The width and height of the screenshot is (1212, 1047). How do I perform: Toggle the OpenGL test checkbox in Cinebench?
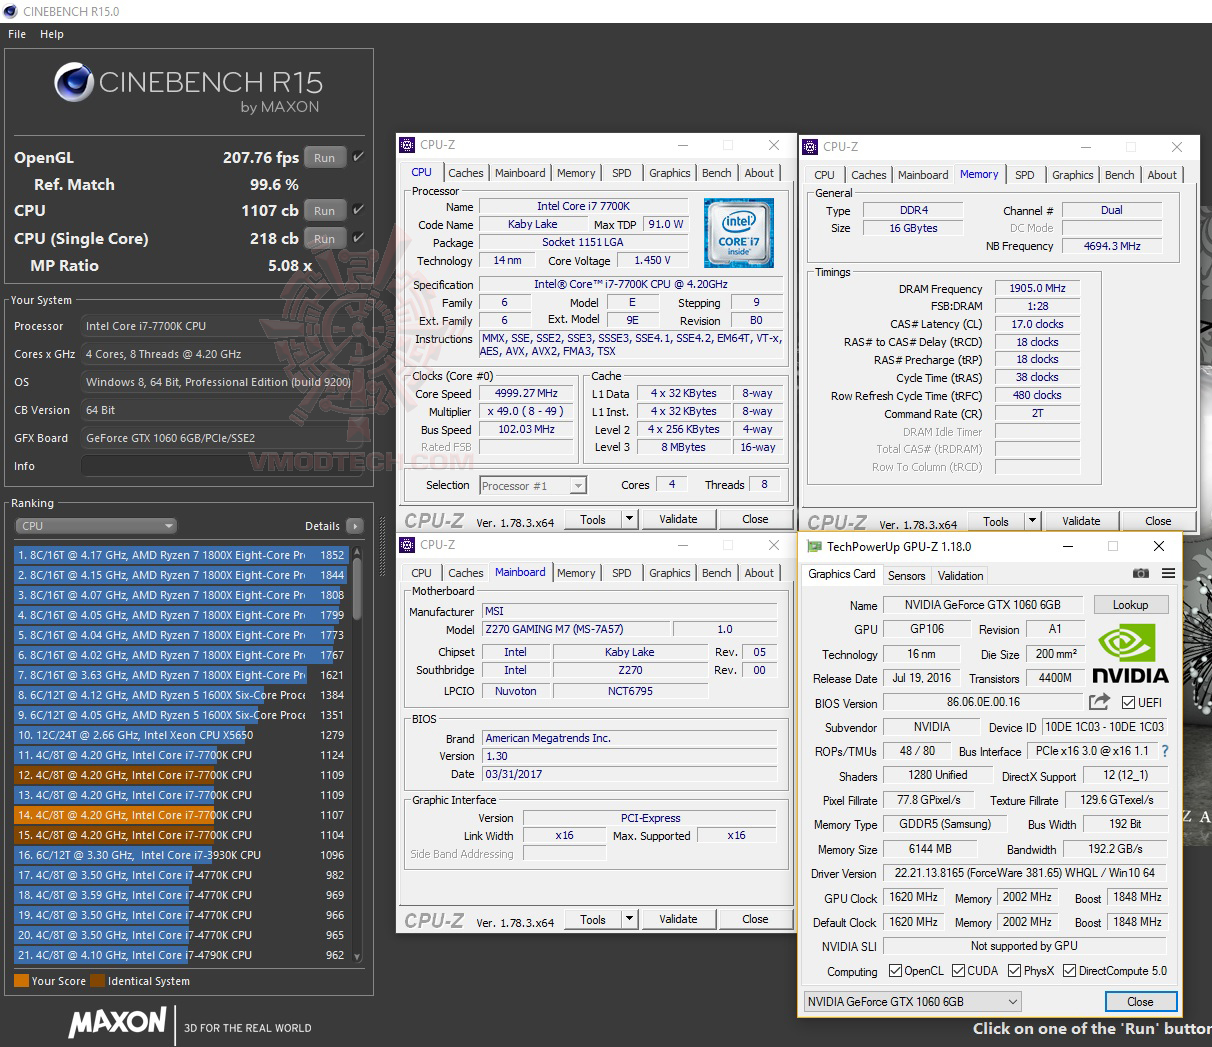[x=358, y=157]
